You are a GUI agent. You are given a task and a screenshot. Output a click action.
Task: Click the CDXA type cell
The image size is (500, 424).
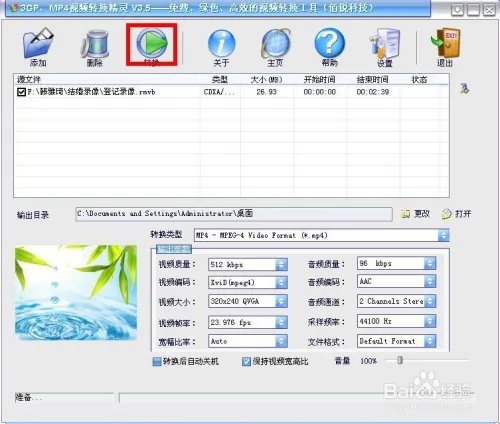219,92
